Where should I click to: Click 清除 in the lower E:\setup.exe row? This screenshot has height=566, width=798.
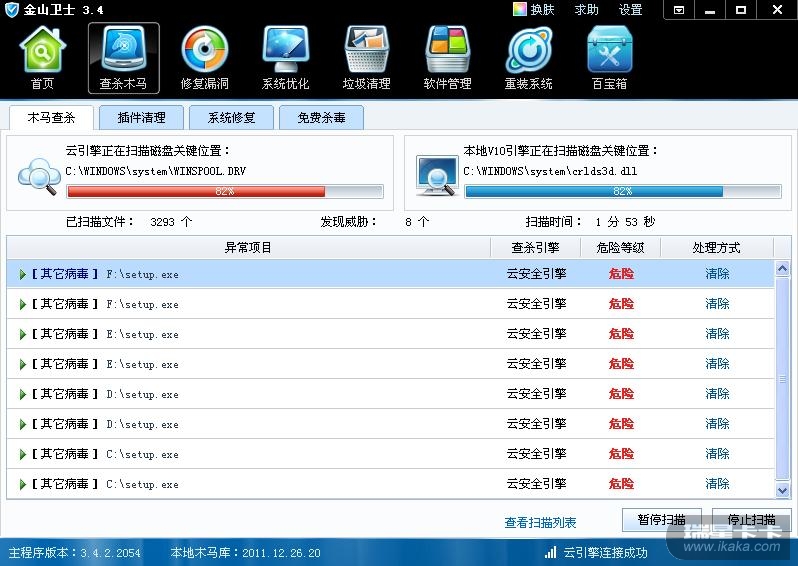(x=717, y=364)
